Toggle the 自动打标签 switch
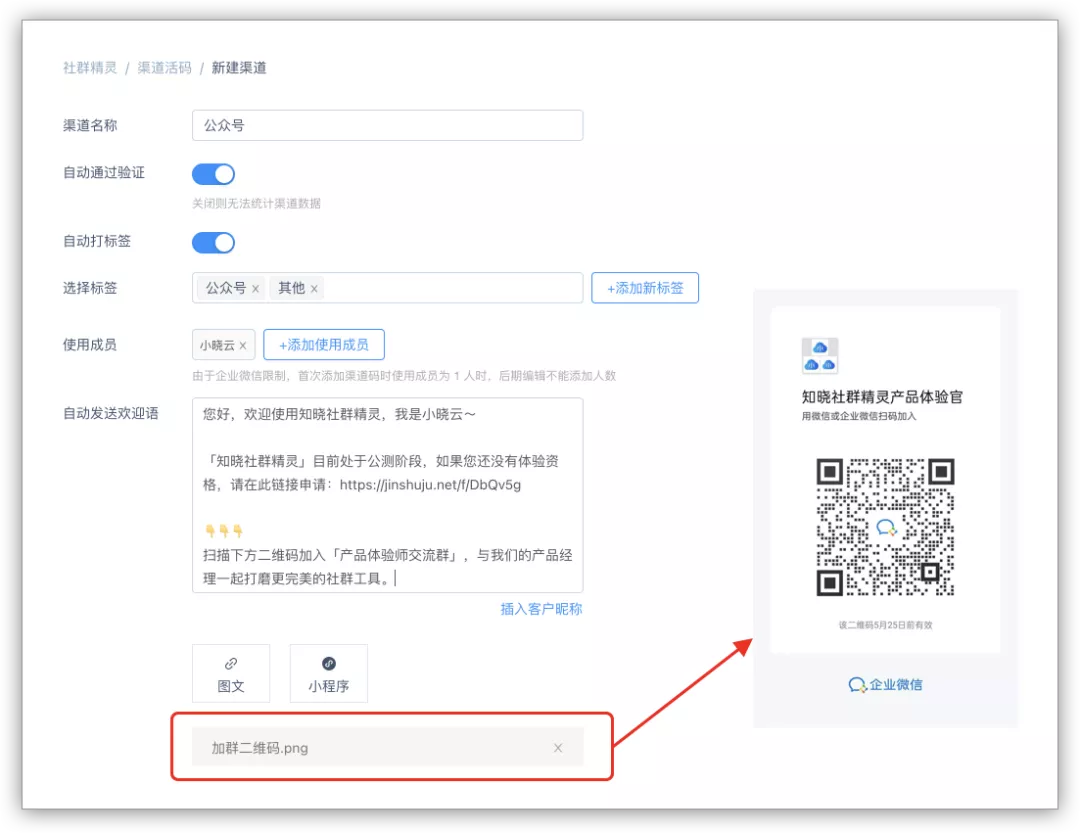The height and width of the screenshot is (833, 1080). point(214,243)
